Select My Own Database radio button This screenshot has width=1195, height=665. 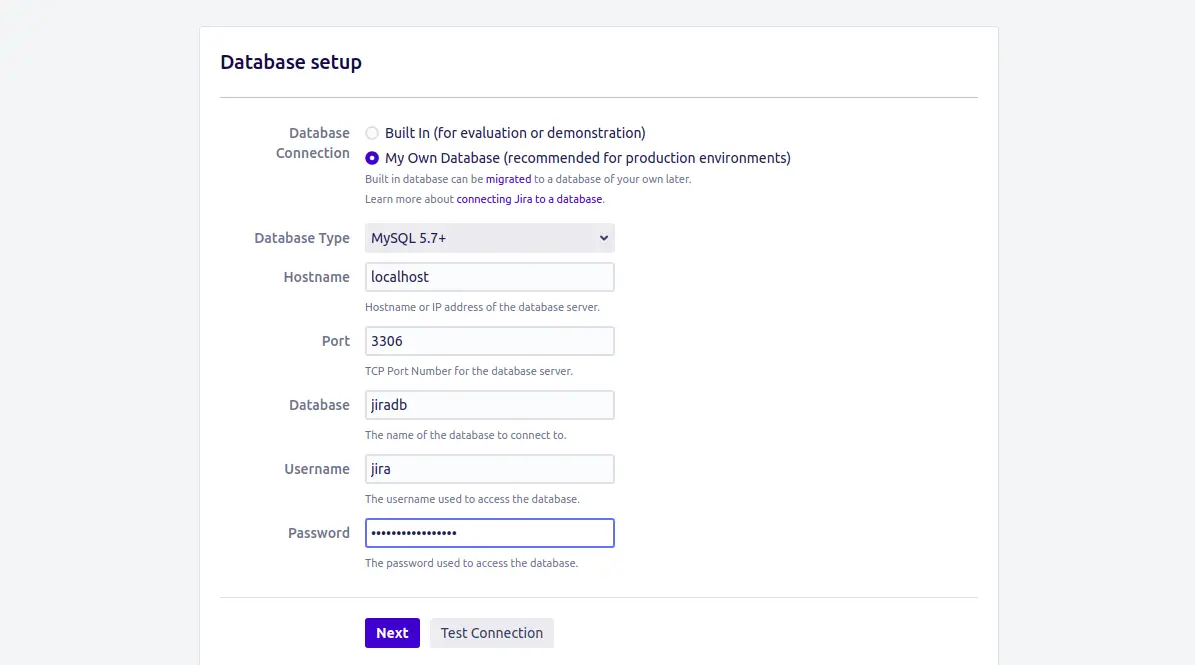(x=372, y=158)
